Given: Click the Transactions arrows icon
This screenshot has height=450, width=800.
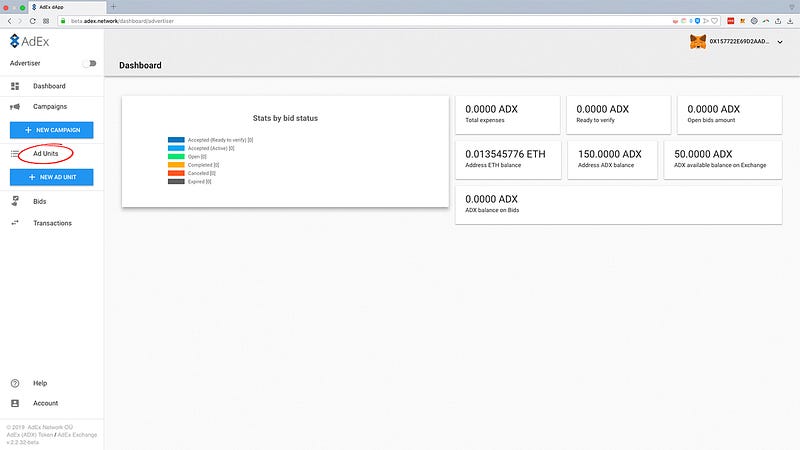Looking at the screenshot, I should click(x=15, y=223).
